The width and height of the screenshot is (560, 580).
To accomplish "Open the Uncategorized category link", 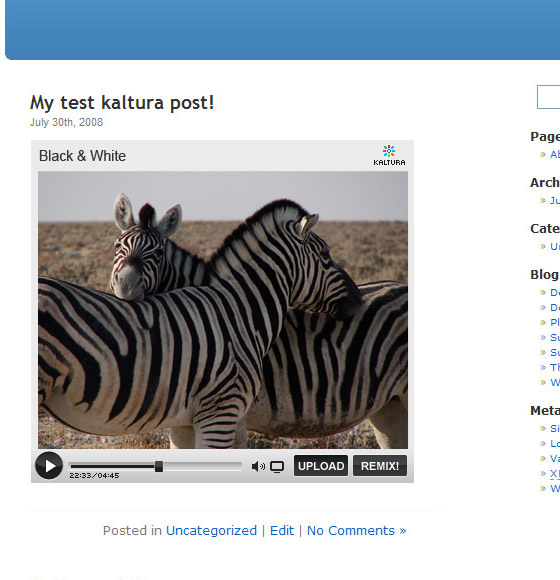I will 211,530.
